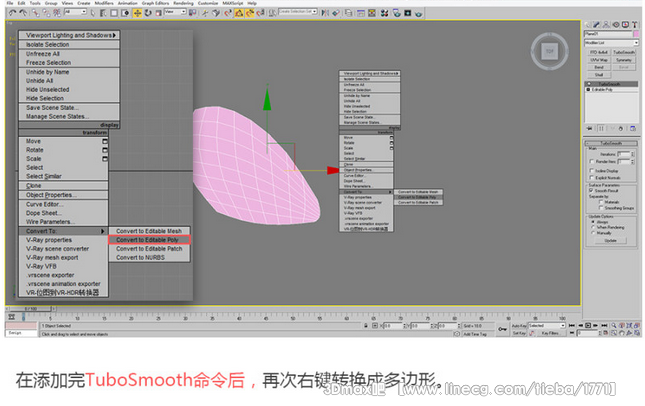
Task: Click the selection lock toggle in status bar
Action: click(366, 325)
